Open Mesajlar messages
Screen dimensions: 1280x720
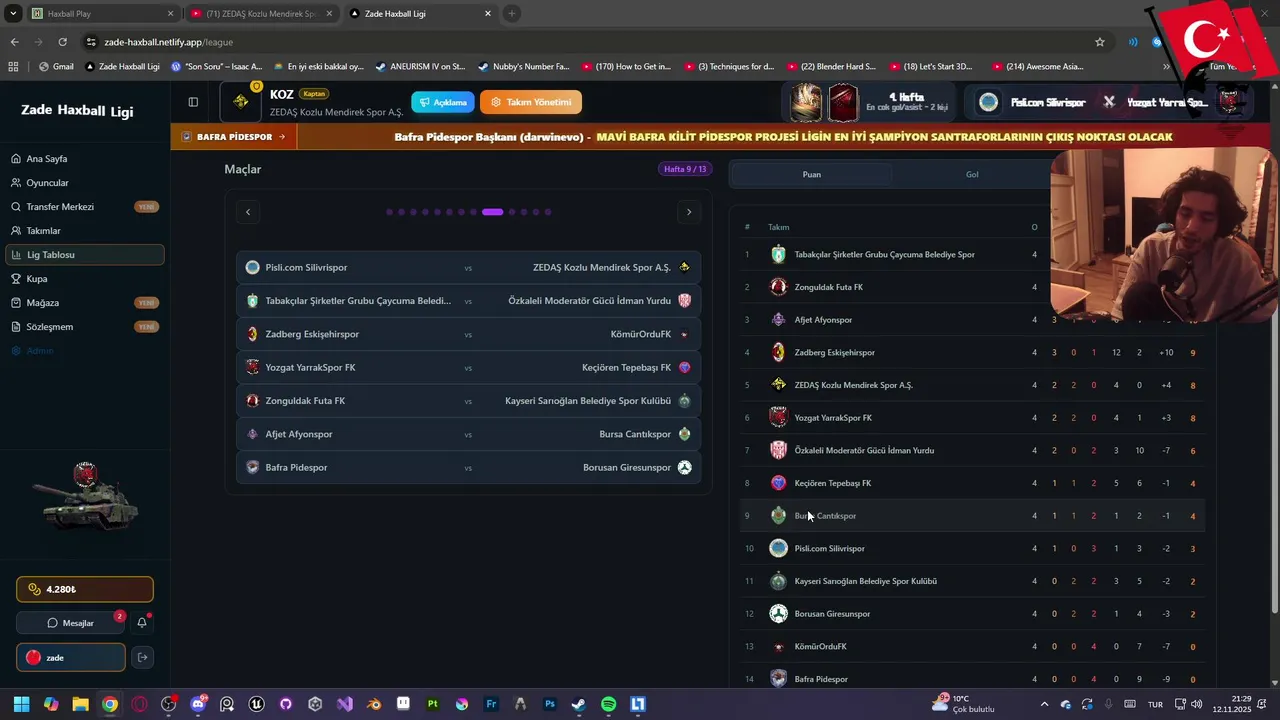click(x=70, y=623)
